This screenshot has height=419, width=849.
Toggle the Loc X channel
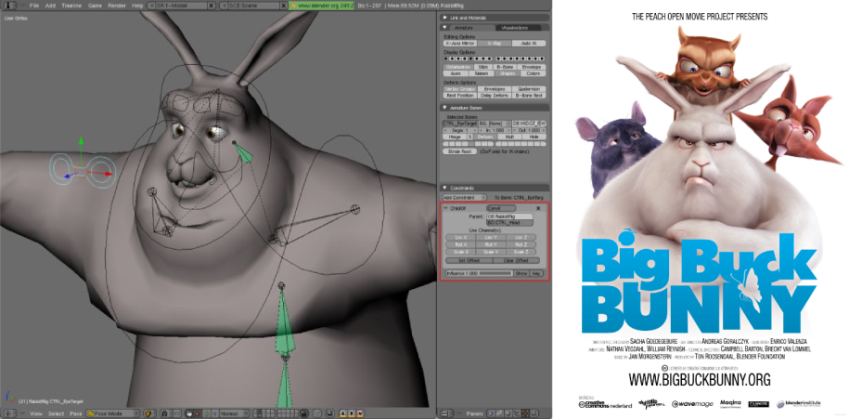[461, 237]
